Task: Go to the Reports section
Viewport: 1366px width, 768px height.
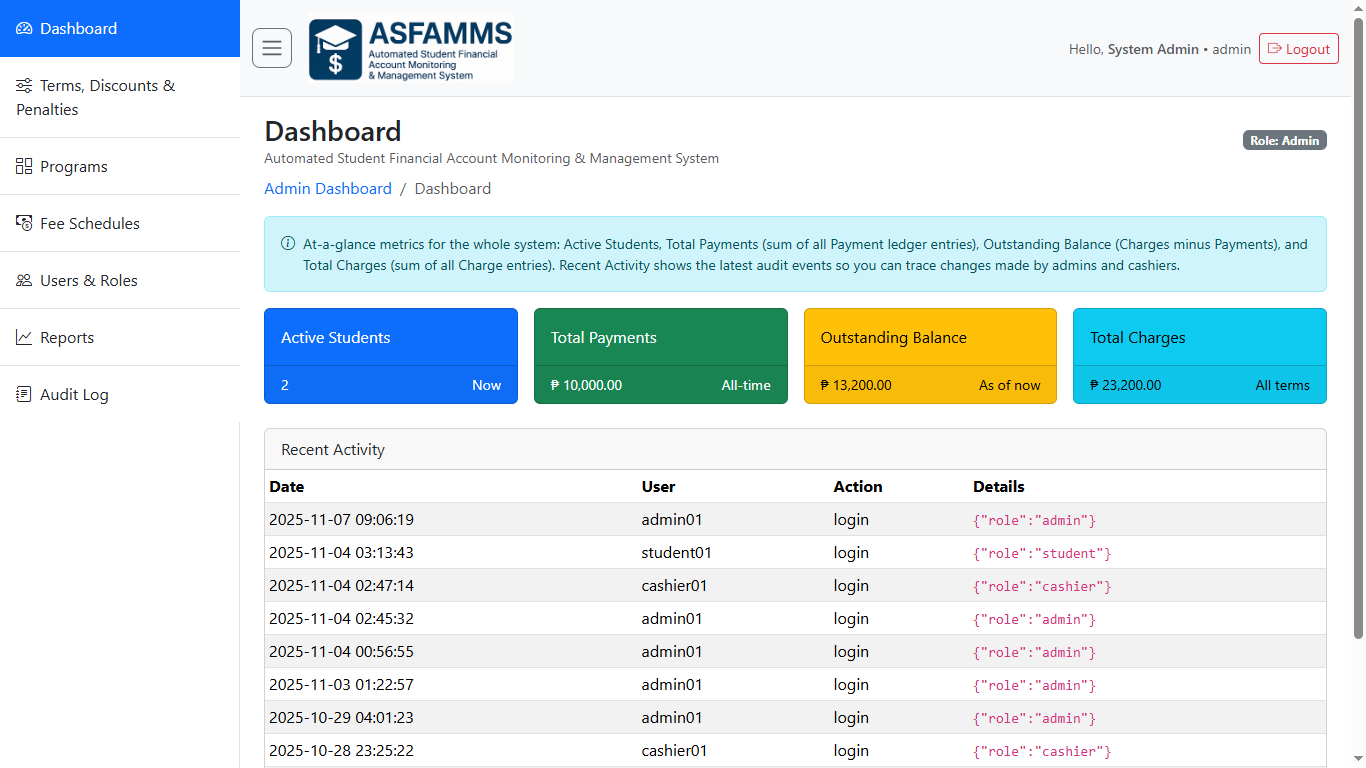Action: (67, 338)
